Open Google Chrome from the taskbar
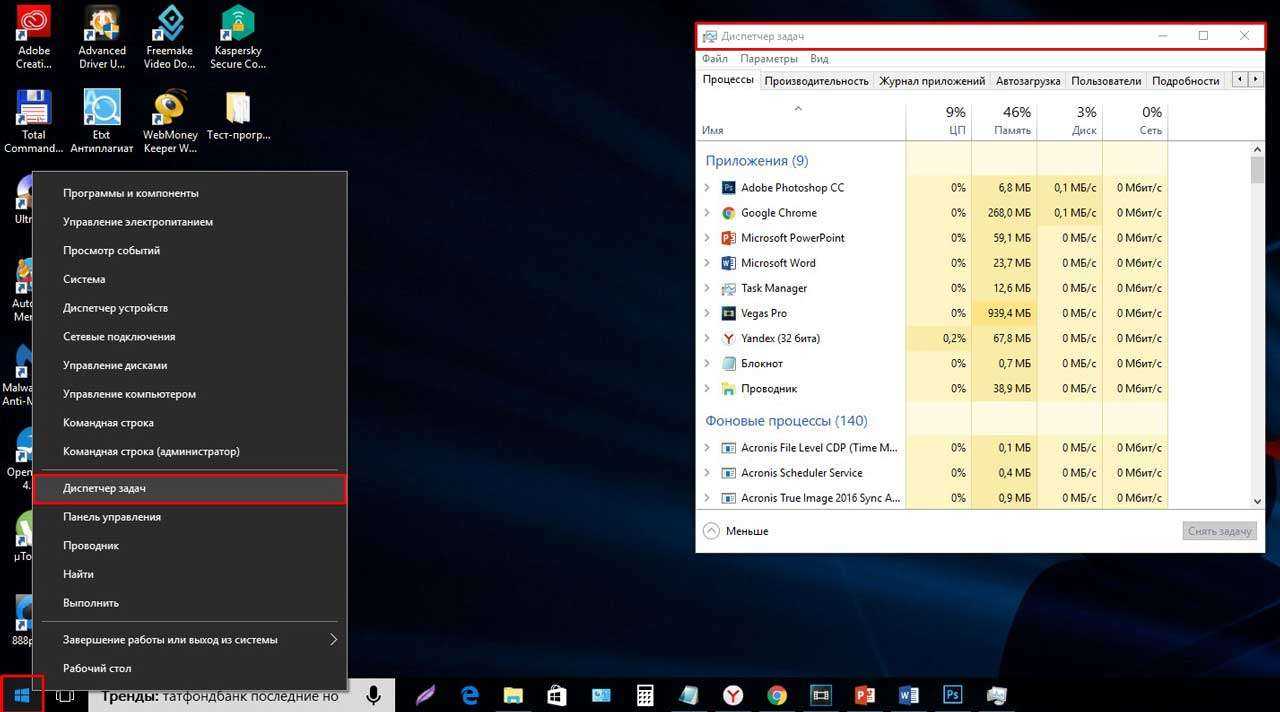Screen dimensions: 1280x712 tap(777, 695)
